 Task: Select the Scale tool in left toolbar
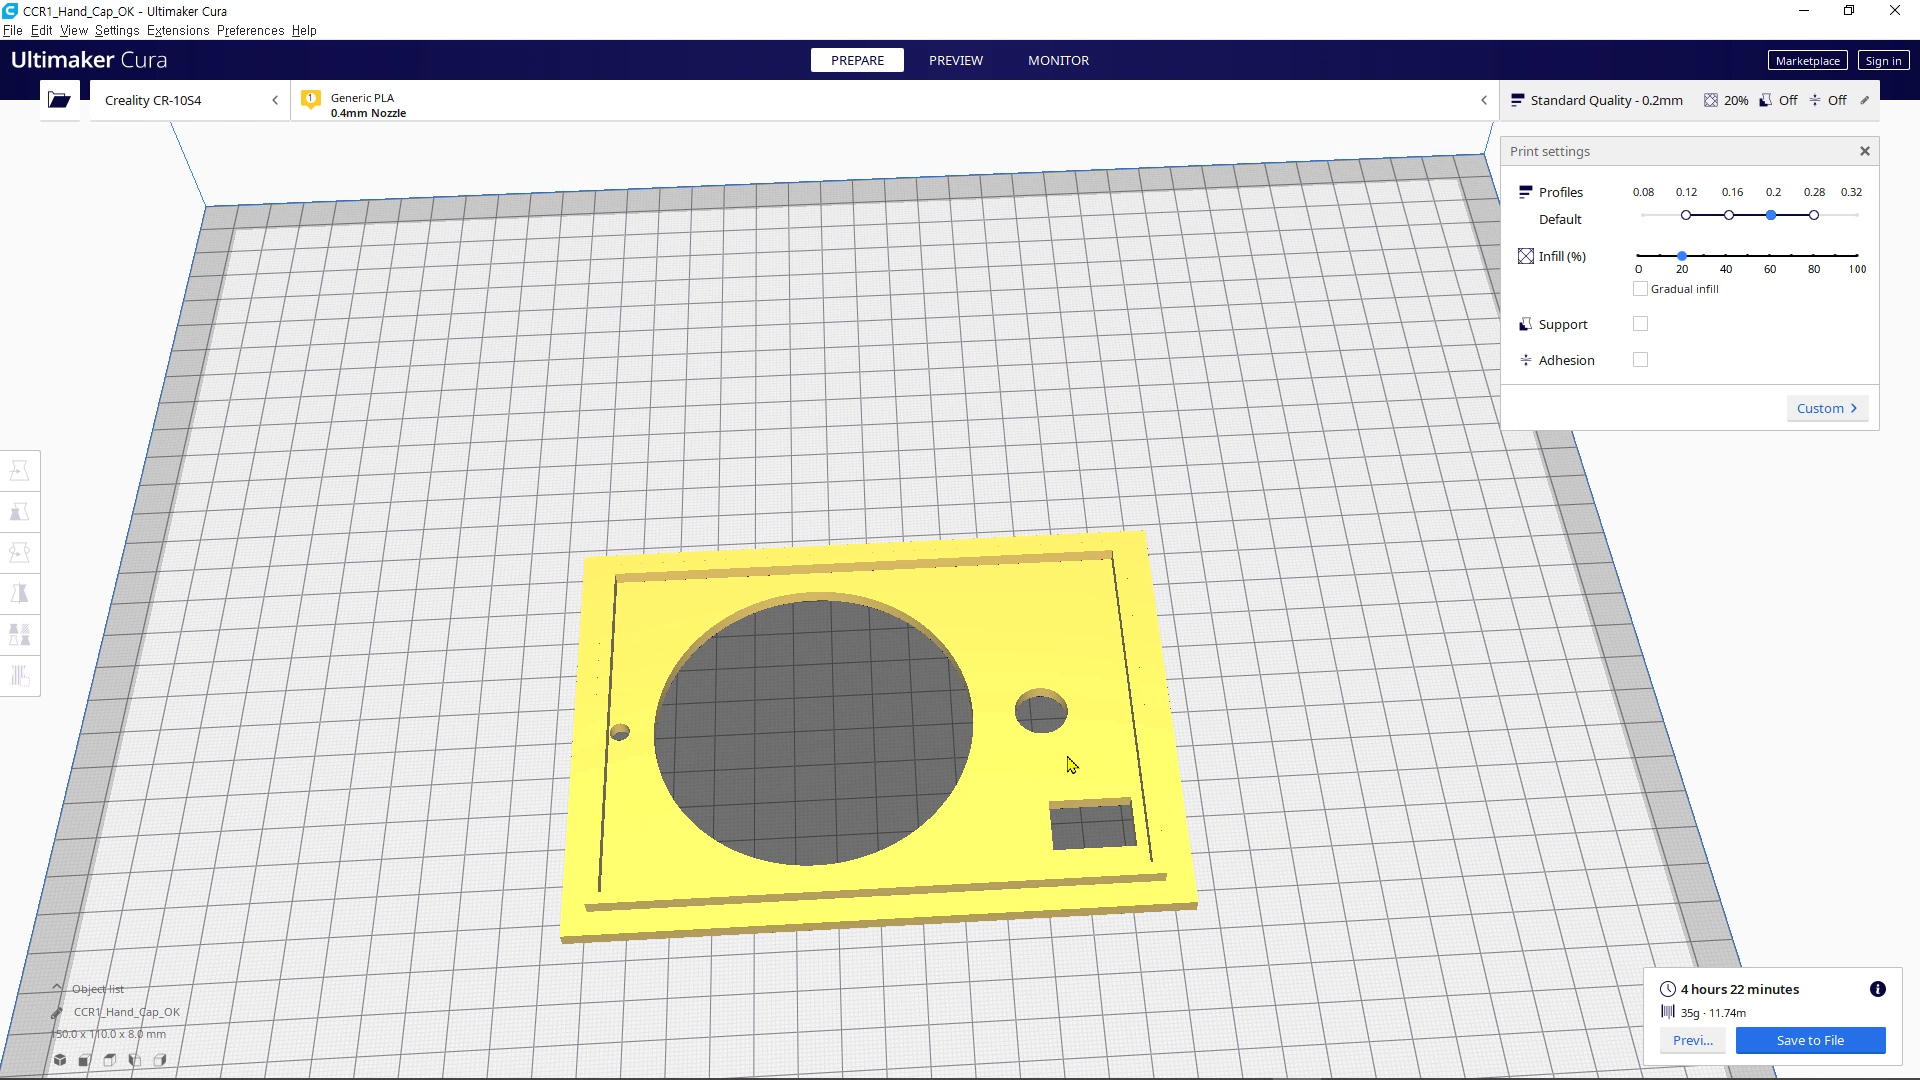(x=19, y=512)
